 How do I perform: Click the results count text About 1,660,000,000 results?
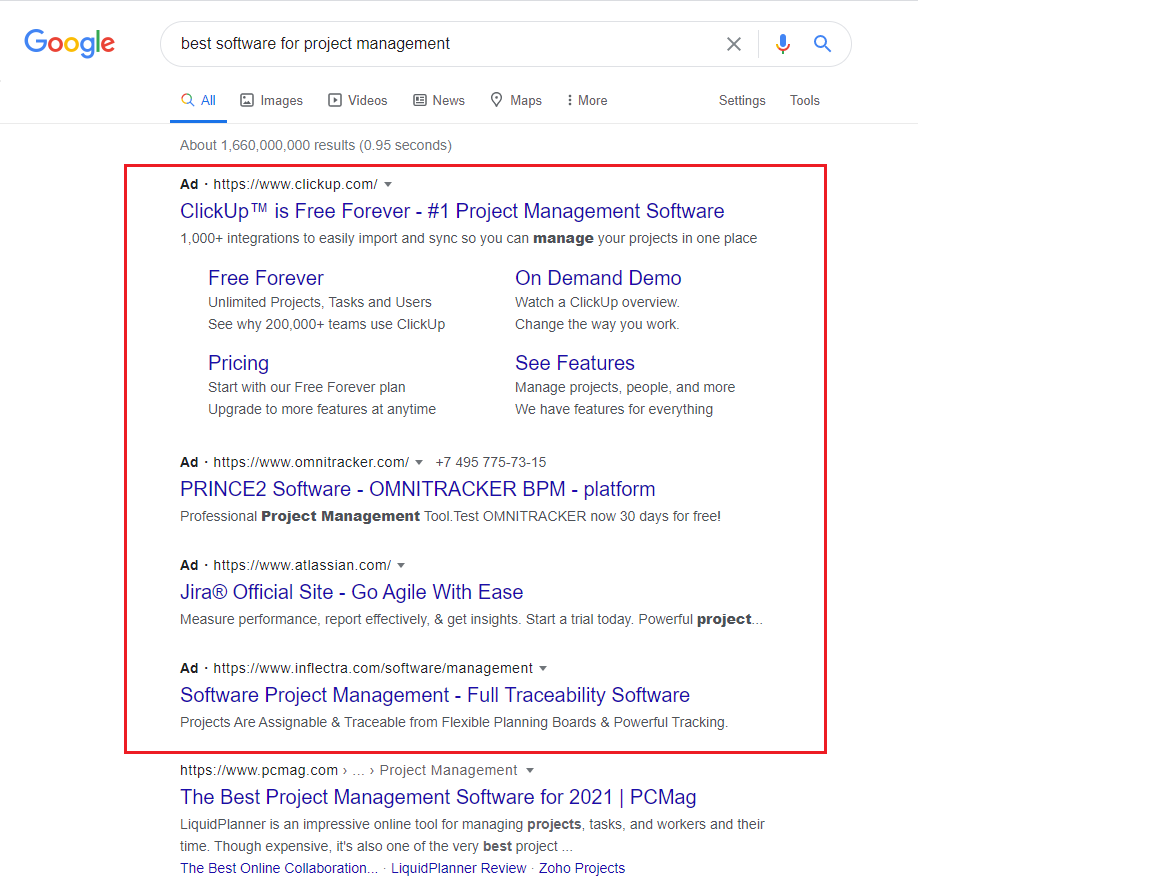point(316,146)
